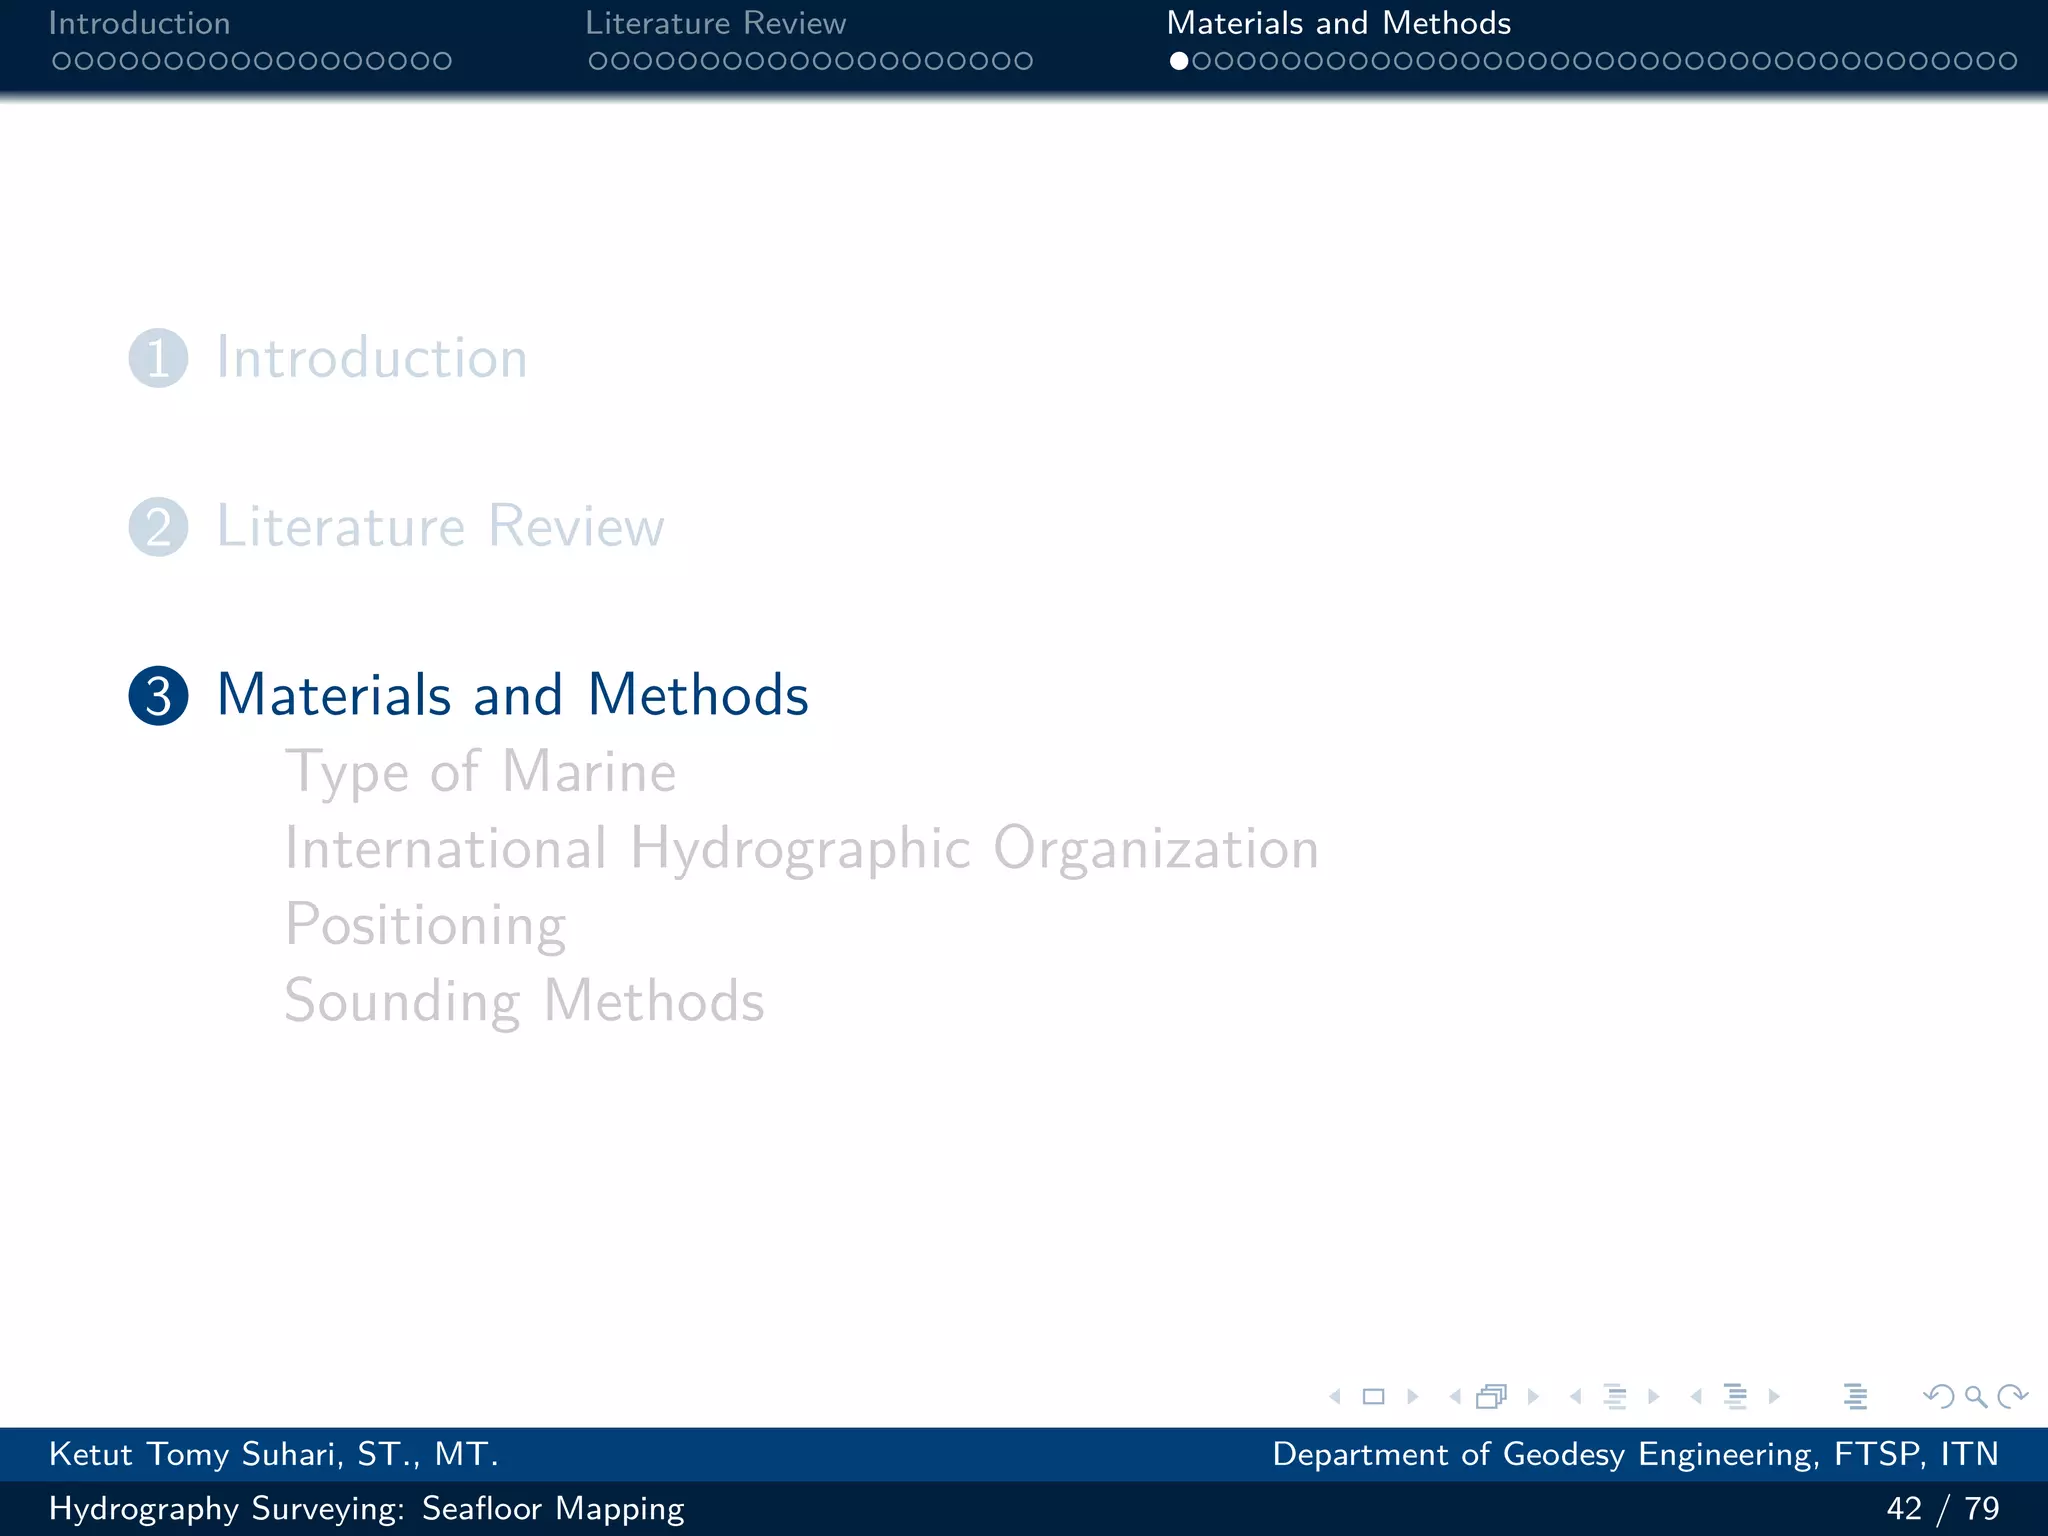Click the go-back curved arrow icon
Image resolution: width=2048 pixels, height=1536 pixels.
click(x=1938, y=1396)
